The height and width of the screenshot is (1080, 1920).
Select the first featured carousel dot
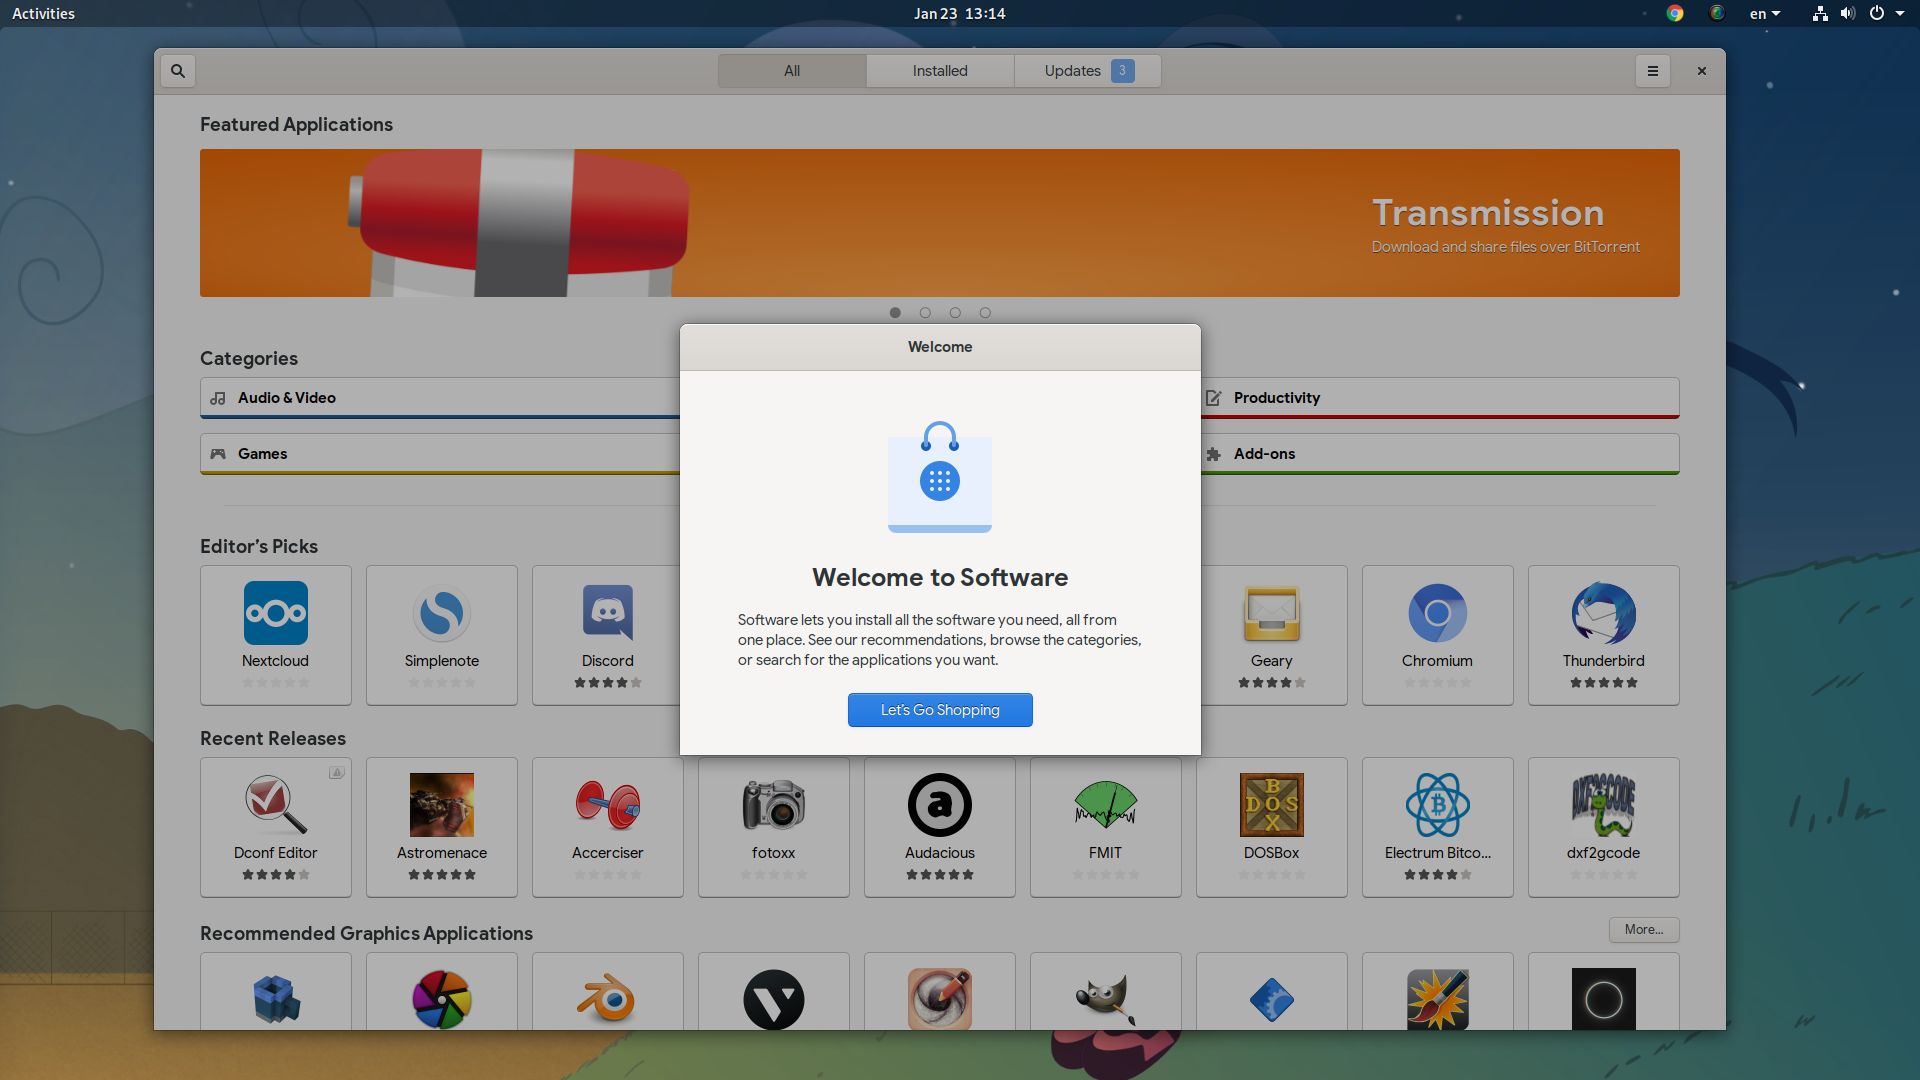[x=895, y=313]
